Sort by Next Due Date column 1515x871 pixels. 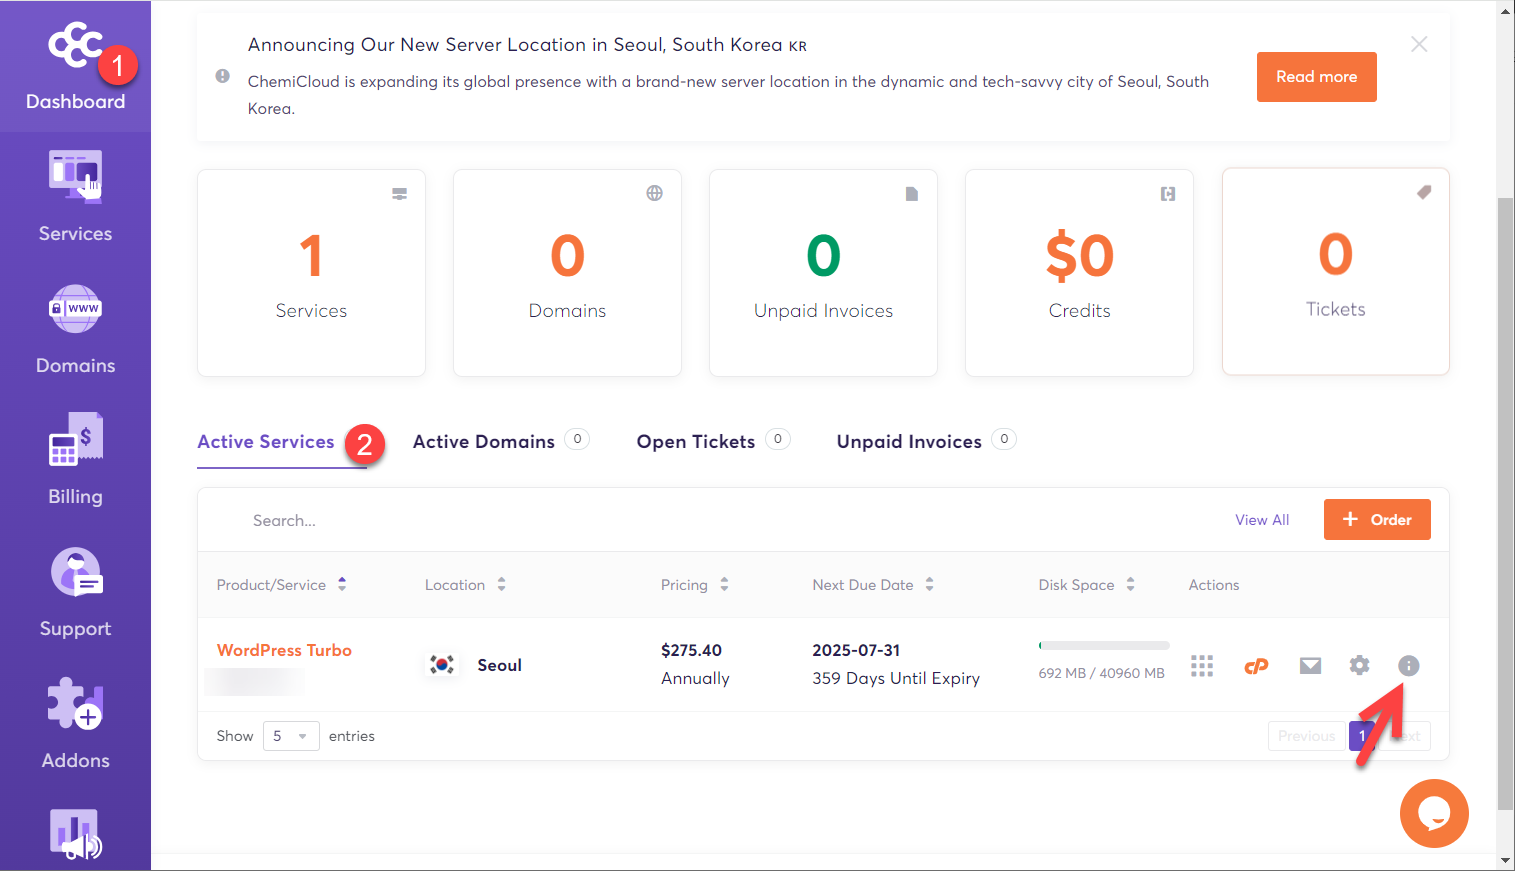pyautogui.click(x=873, y=585)
